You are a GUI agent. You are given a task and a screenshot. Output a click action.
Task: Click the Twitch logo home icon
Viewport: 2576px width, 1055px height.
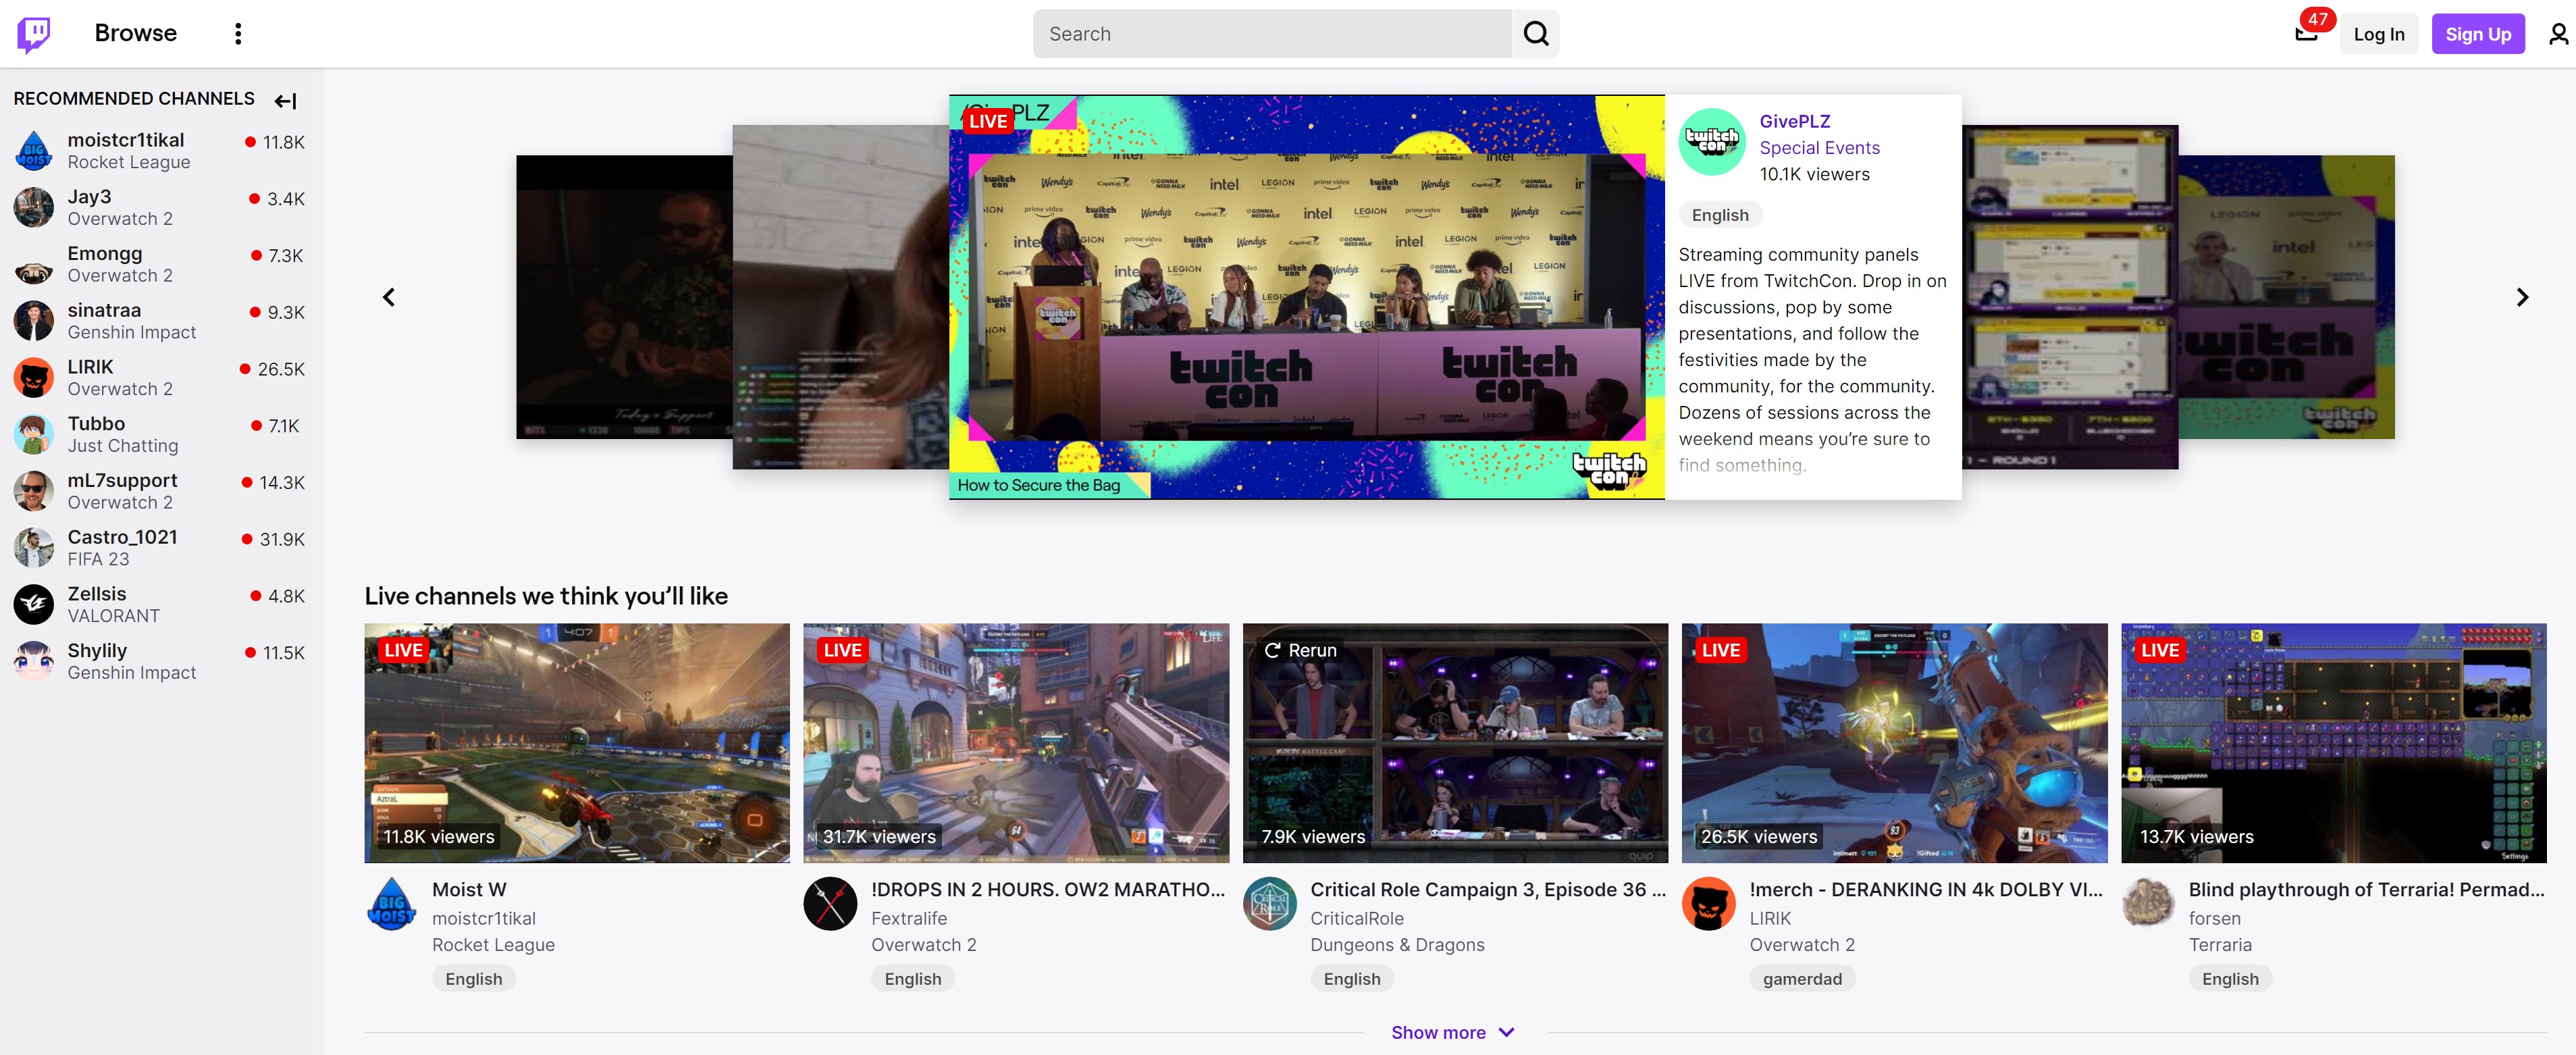point(34,34)
